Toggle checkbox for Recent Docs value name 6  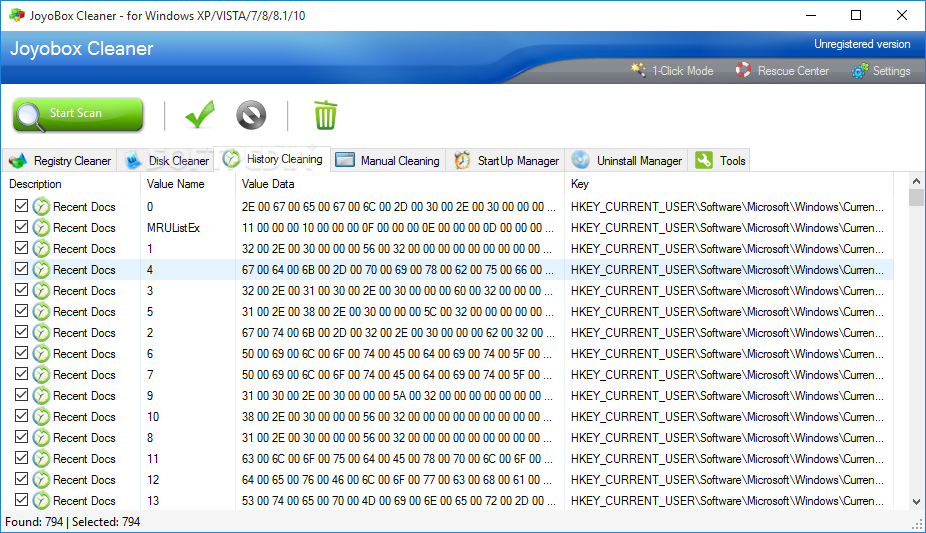coord(22,353)
